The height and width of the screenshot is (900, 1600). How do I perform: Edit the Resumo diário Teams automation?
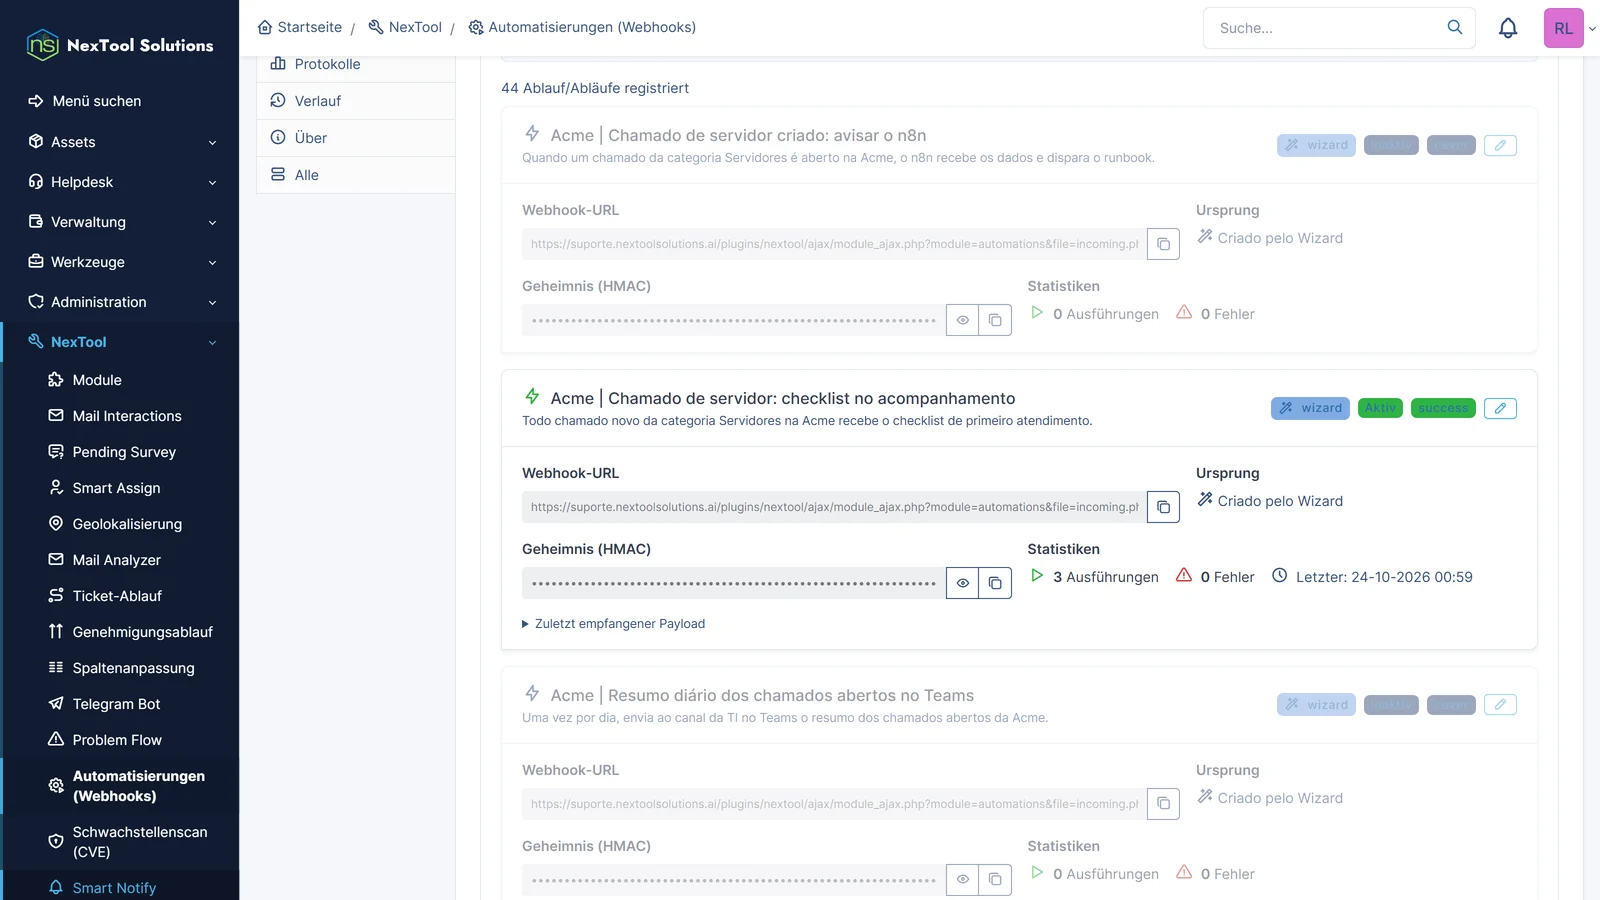1500,705
